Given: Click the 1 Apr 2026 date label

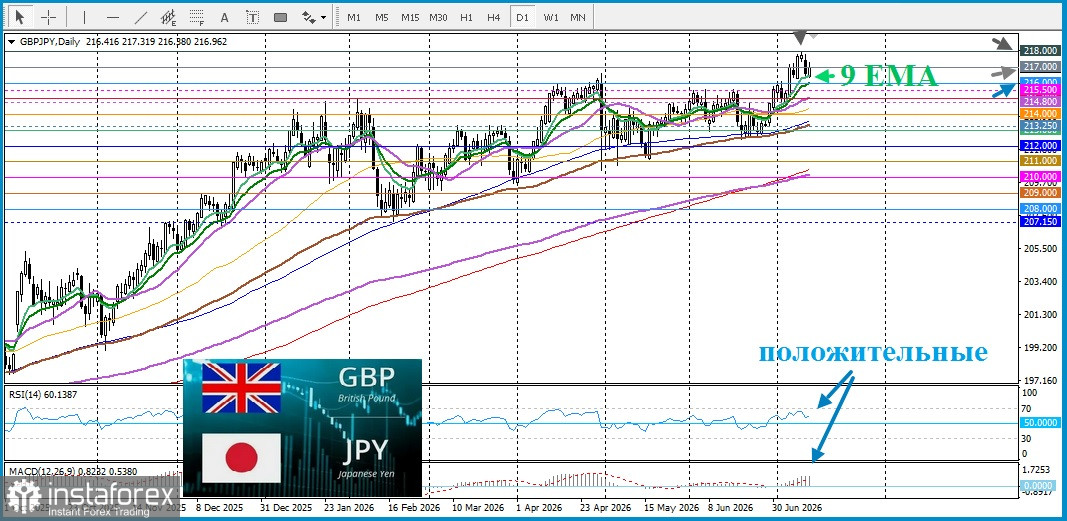Looking at the screenshot, I should click(x=540, y=508).
